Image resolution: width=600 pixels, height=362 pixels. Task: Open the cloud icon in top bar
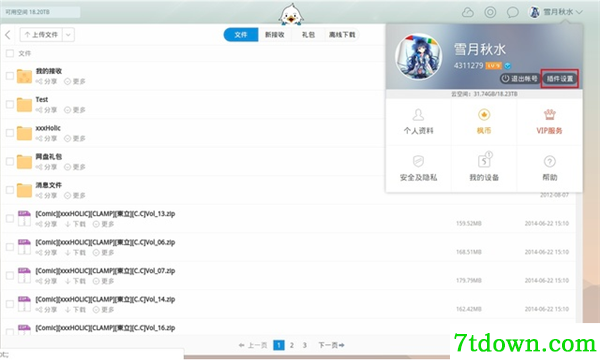(x=468, y=12)
